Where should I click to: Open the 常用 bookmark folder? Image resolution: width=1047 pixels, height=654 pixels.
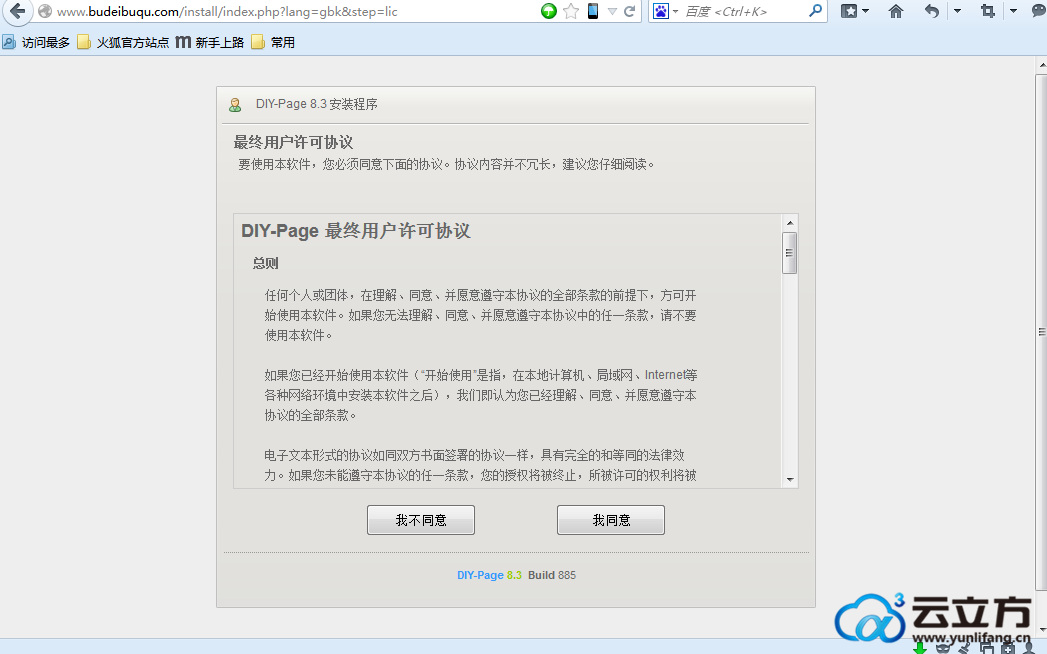point(273,43)
